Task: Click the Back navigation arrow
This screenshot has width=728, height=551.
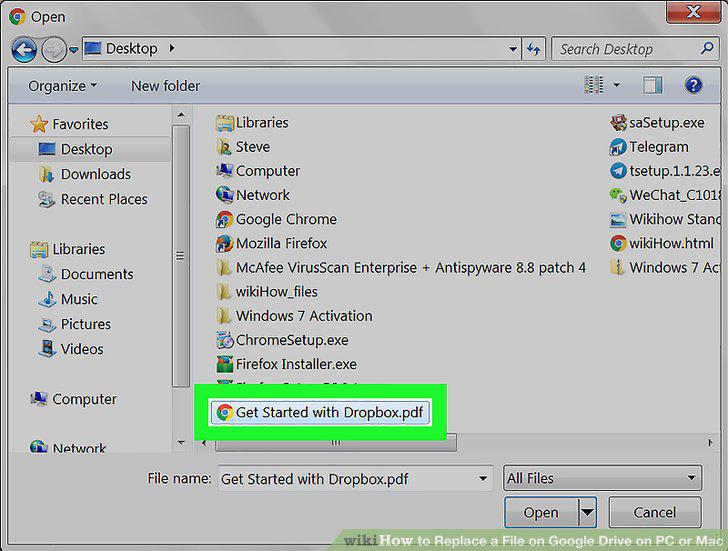Action: pyautogui.click(x=24, y=50)
